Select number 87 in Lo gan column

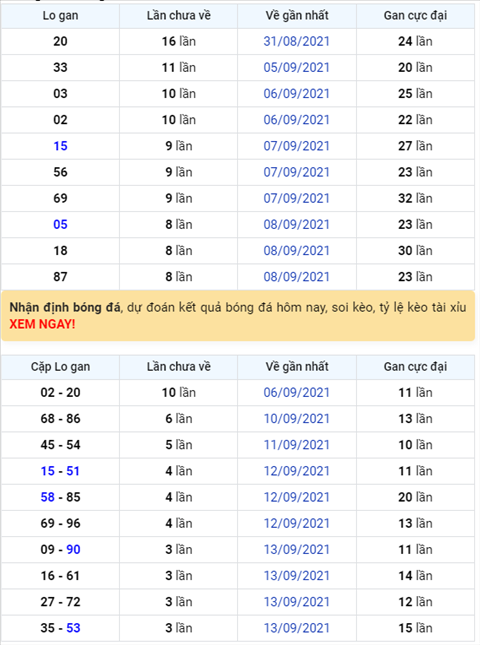click(60, 277)
